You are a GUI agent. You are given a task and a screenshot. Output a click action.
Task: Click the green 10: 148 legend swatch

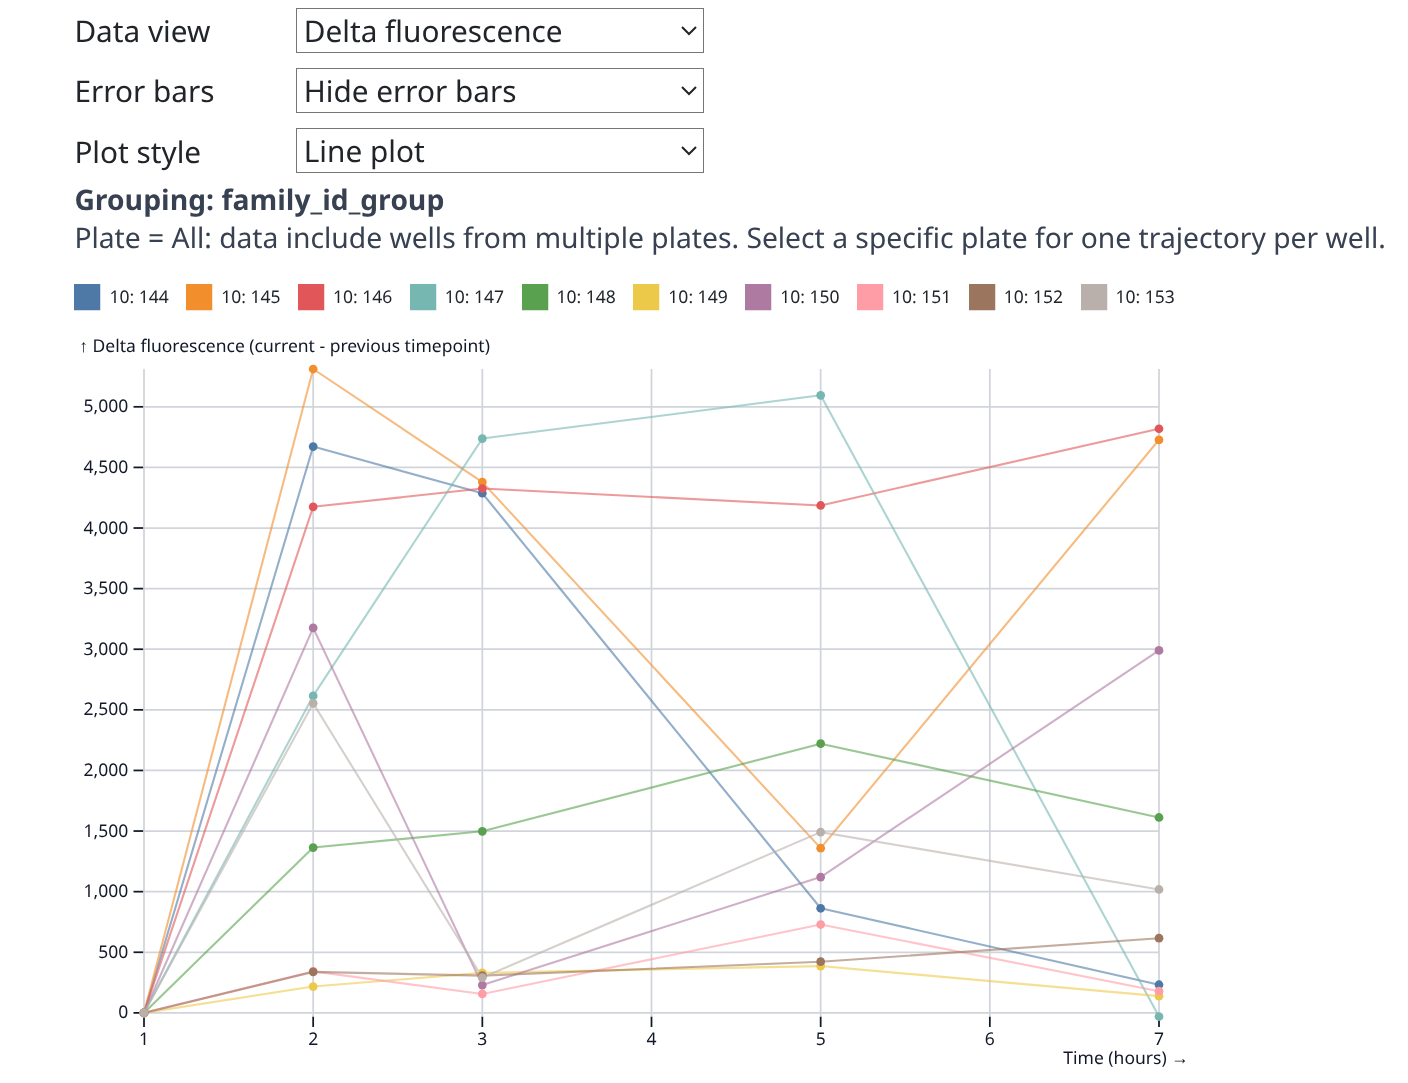tap(535, 297)
